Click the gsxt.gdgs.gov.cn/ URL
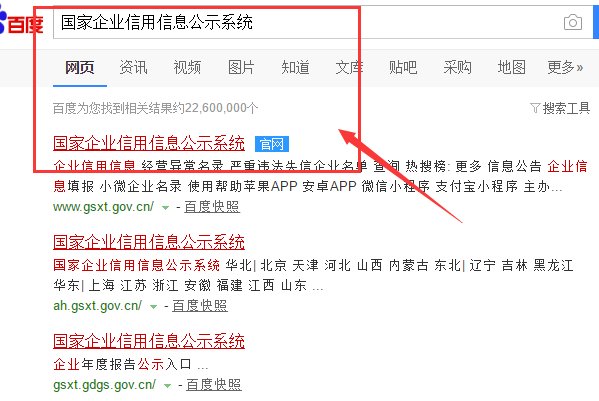599x401 pixels. click(104, 385)
